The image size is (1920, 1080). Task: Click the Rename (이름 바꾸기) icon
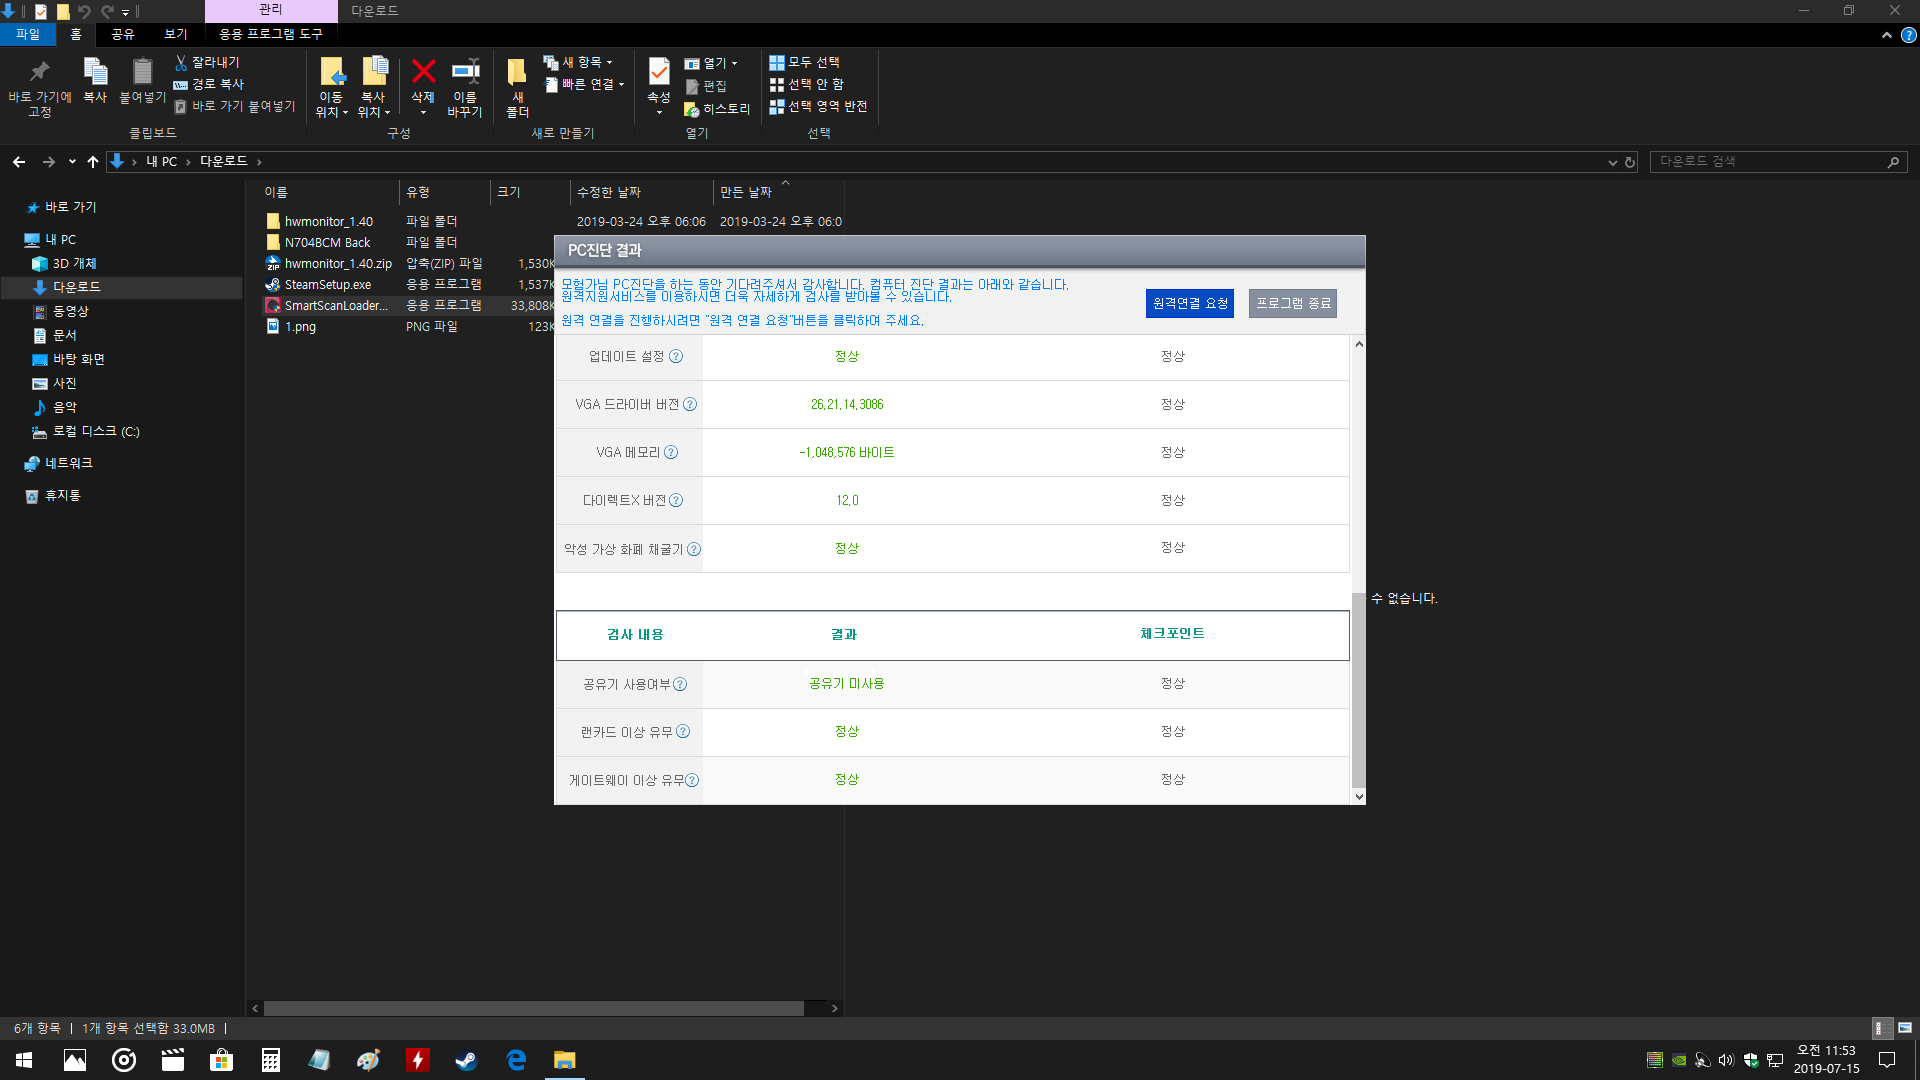point(465,72)
